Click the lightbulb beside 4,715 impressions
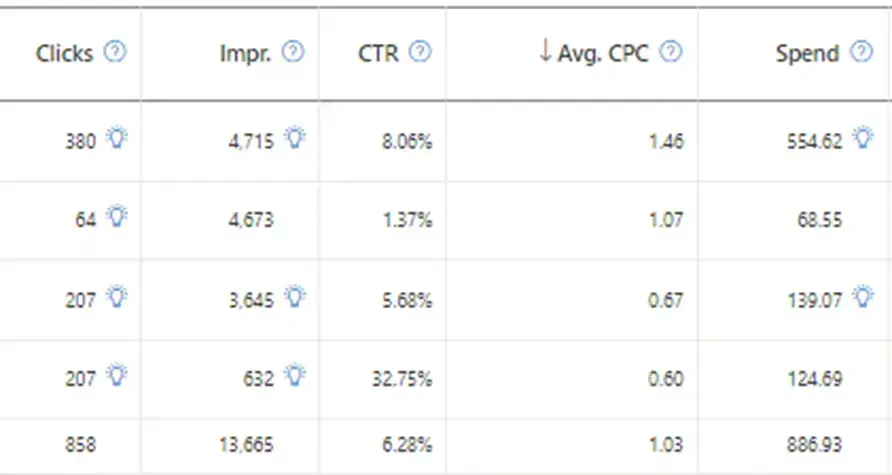 click(x=295, y=140)
